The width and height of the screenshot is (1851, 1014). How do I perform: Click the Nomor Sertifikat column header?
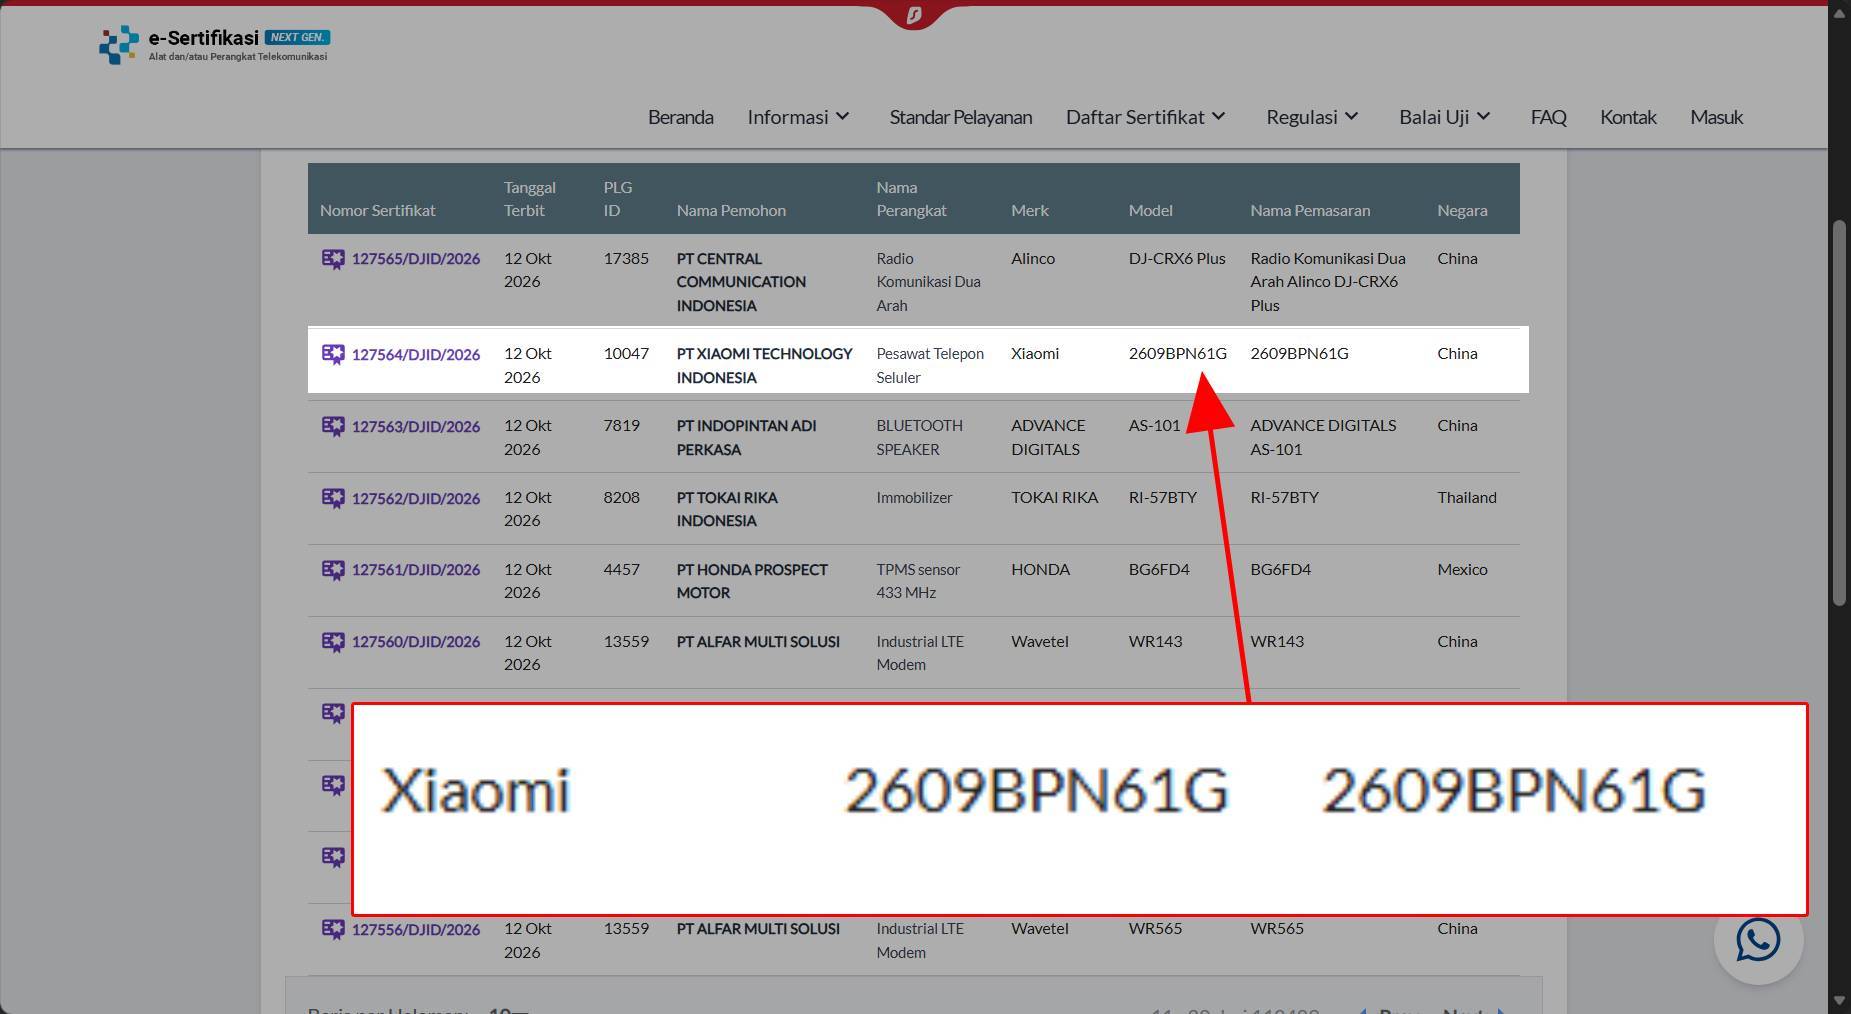click(x=378, y=211)
